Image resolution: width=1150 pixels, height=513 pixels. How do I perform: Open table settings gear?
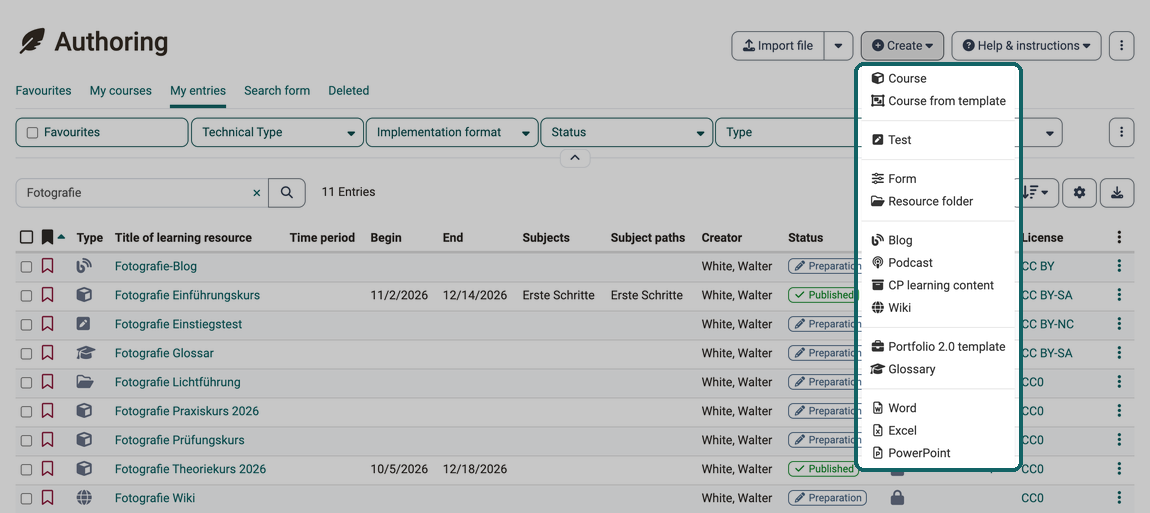tap(1080, 192)
